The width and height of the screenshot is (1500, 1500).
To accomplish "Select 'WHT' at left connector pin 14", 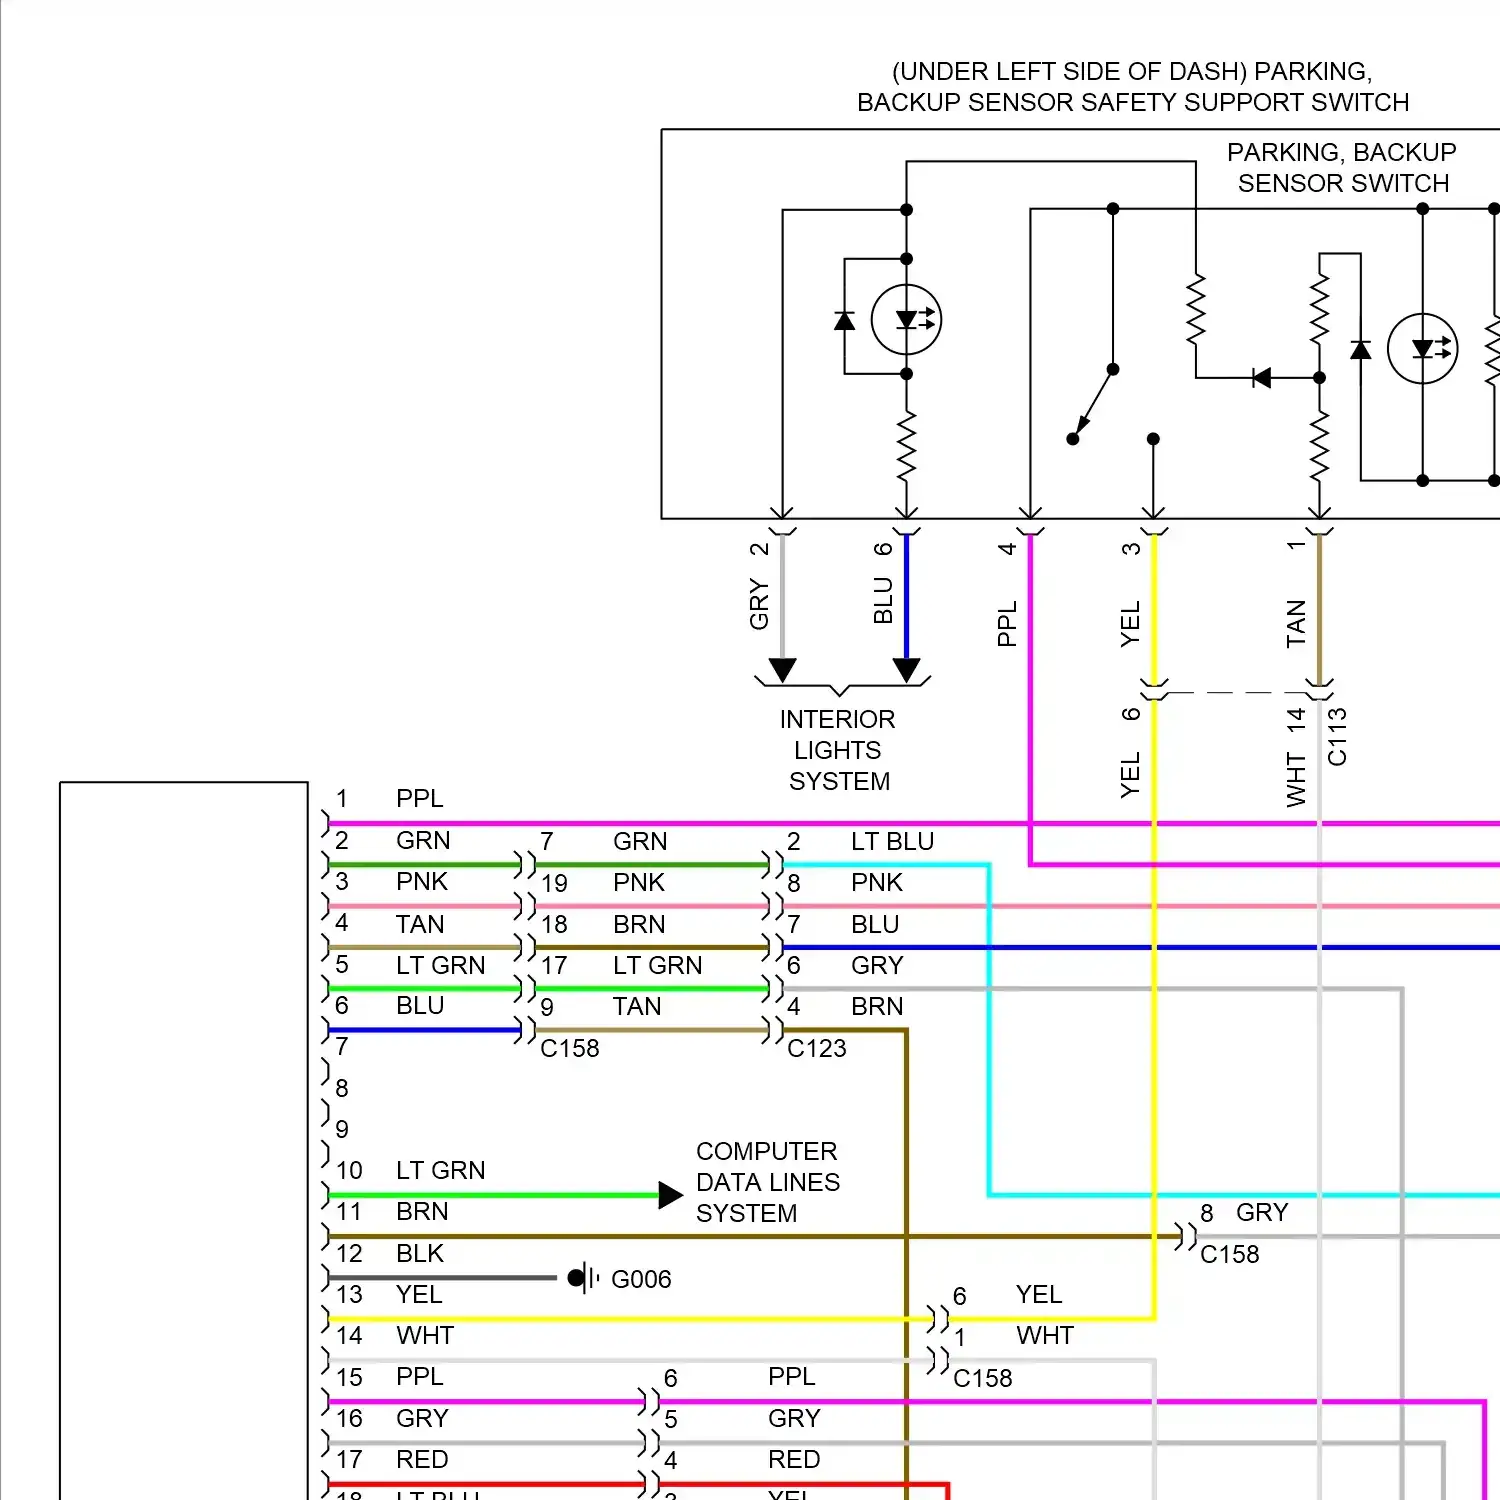I will coord(425,1336).
